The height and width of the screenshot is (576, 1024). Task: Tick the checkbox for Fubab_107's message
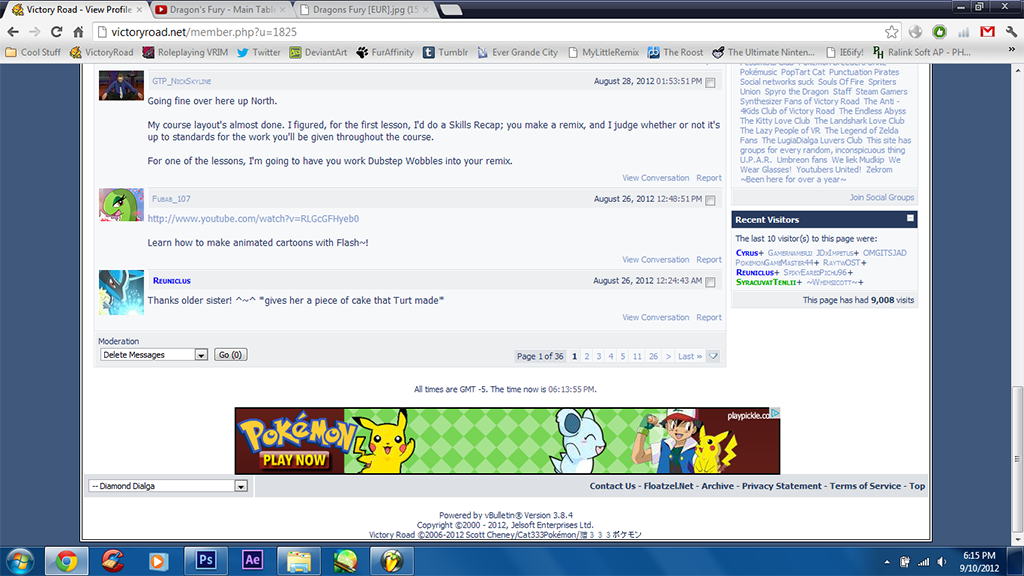(710, 200)
